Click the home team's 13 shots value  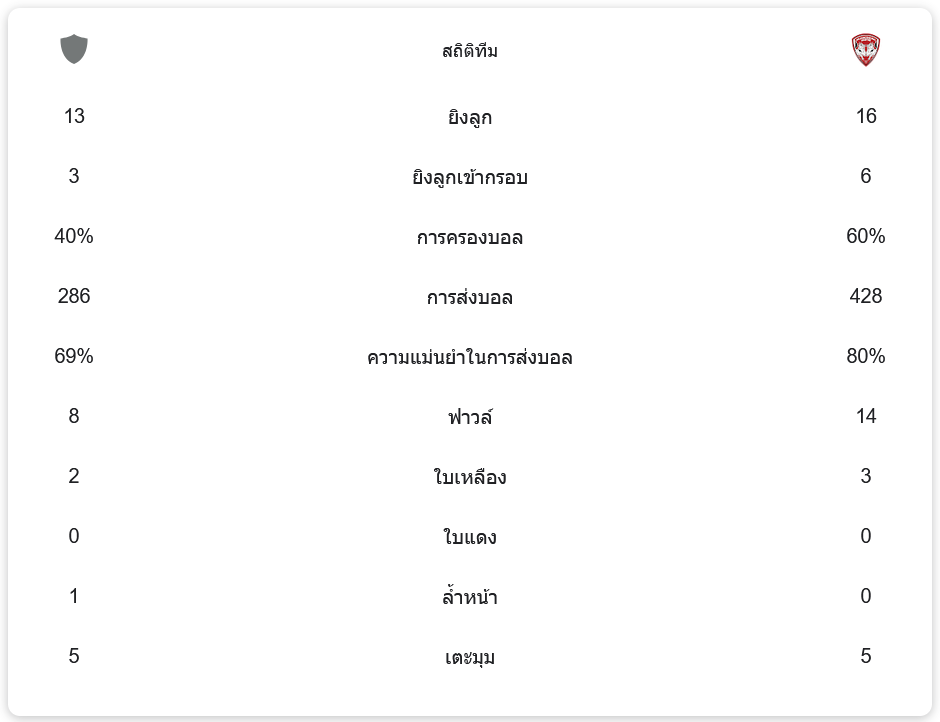click(x=74, y=116)
